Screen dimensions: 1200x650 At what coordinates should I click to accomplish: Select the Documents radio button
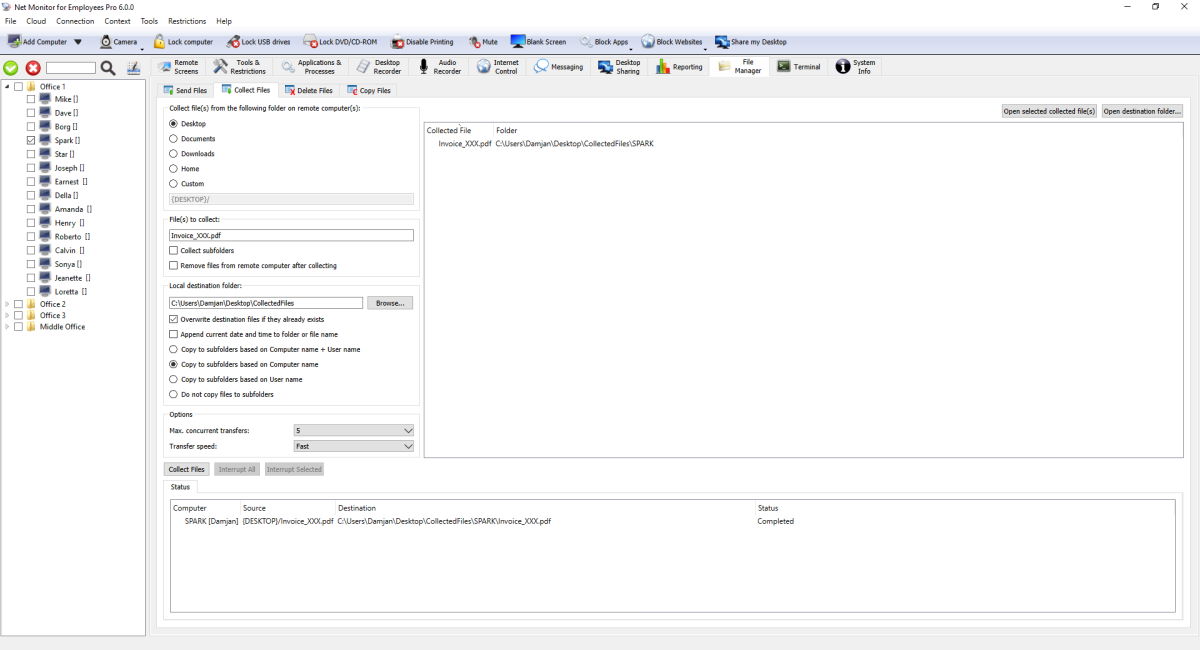point(174,139)
